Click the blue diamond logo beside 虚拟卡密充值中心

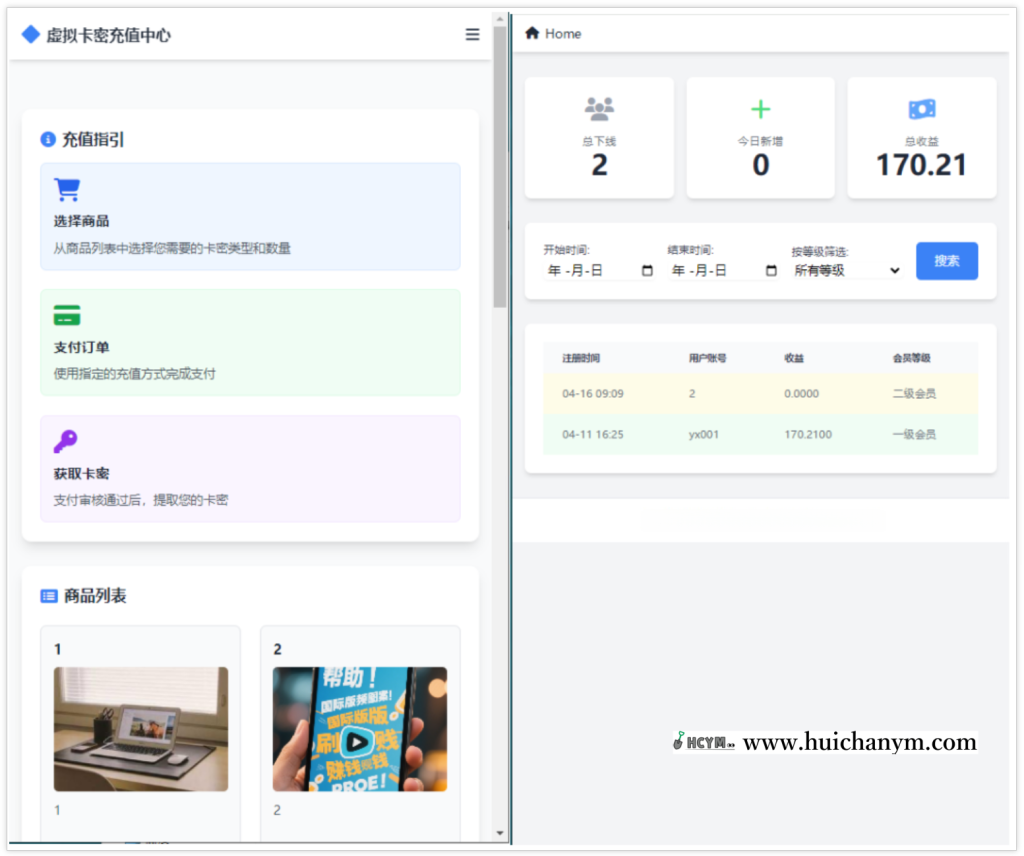click(x=31, y=34)
